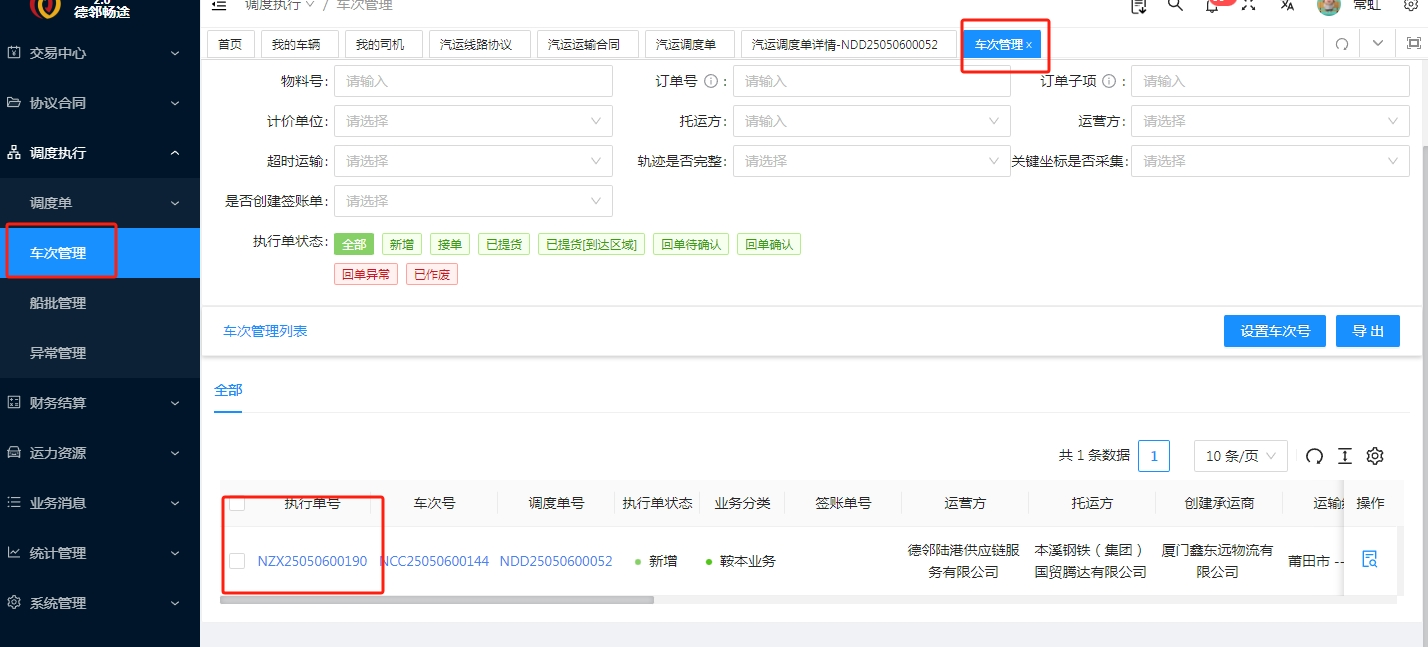The image size is (1428, 647).
Task: Open the user avatar menu
Action: [x=1329, y=5]
